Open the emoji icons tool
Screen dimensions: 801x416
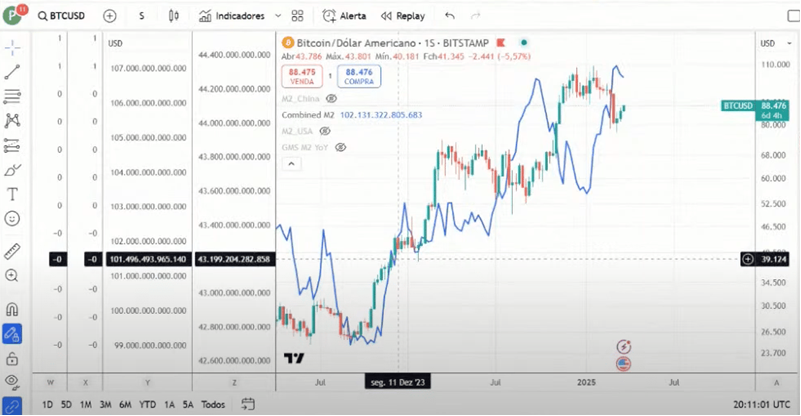pyautogui.click(x=12, y=219)
